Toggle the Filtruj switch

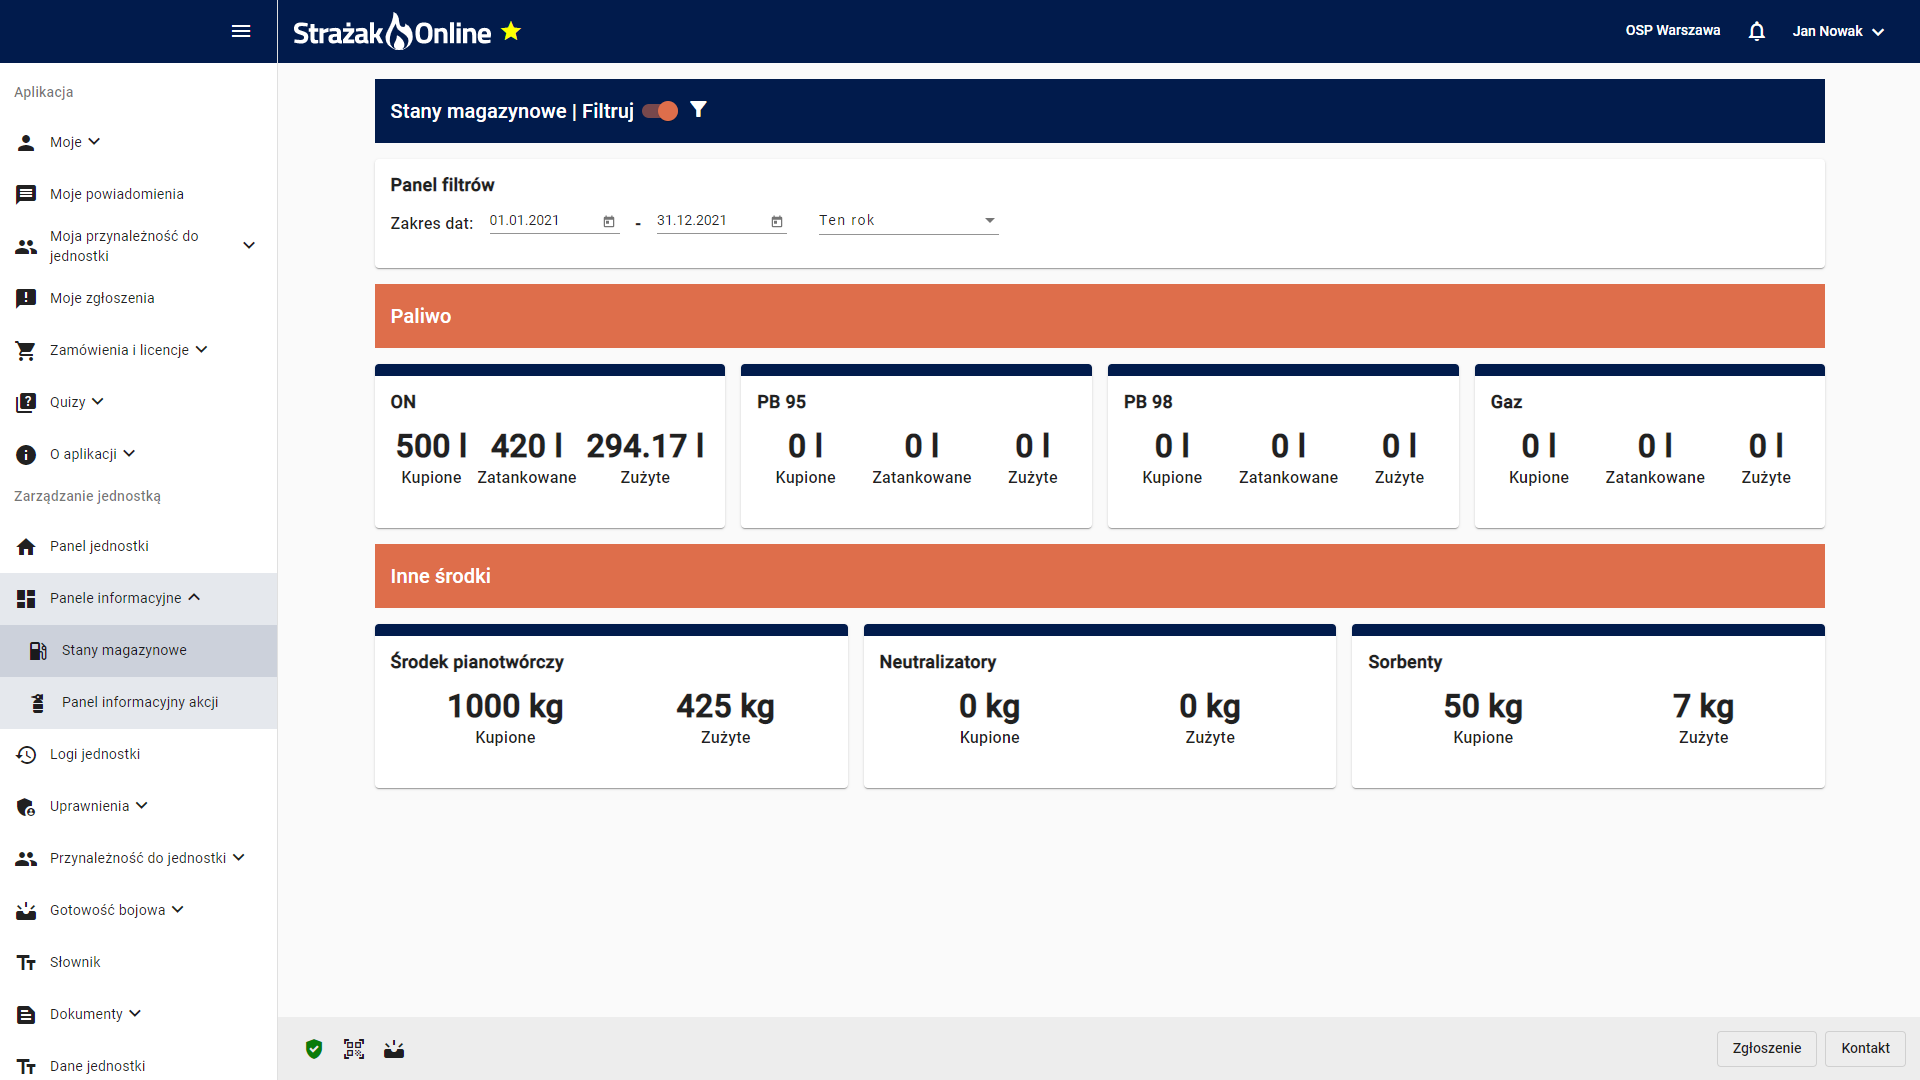660,111
